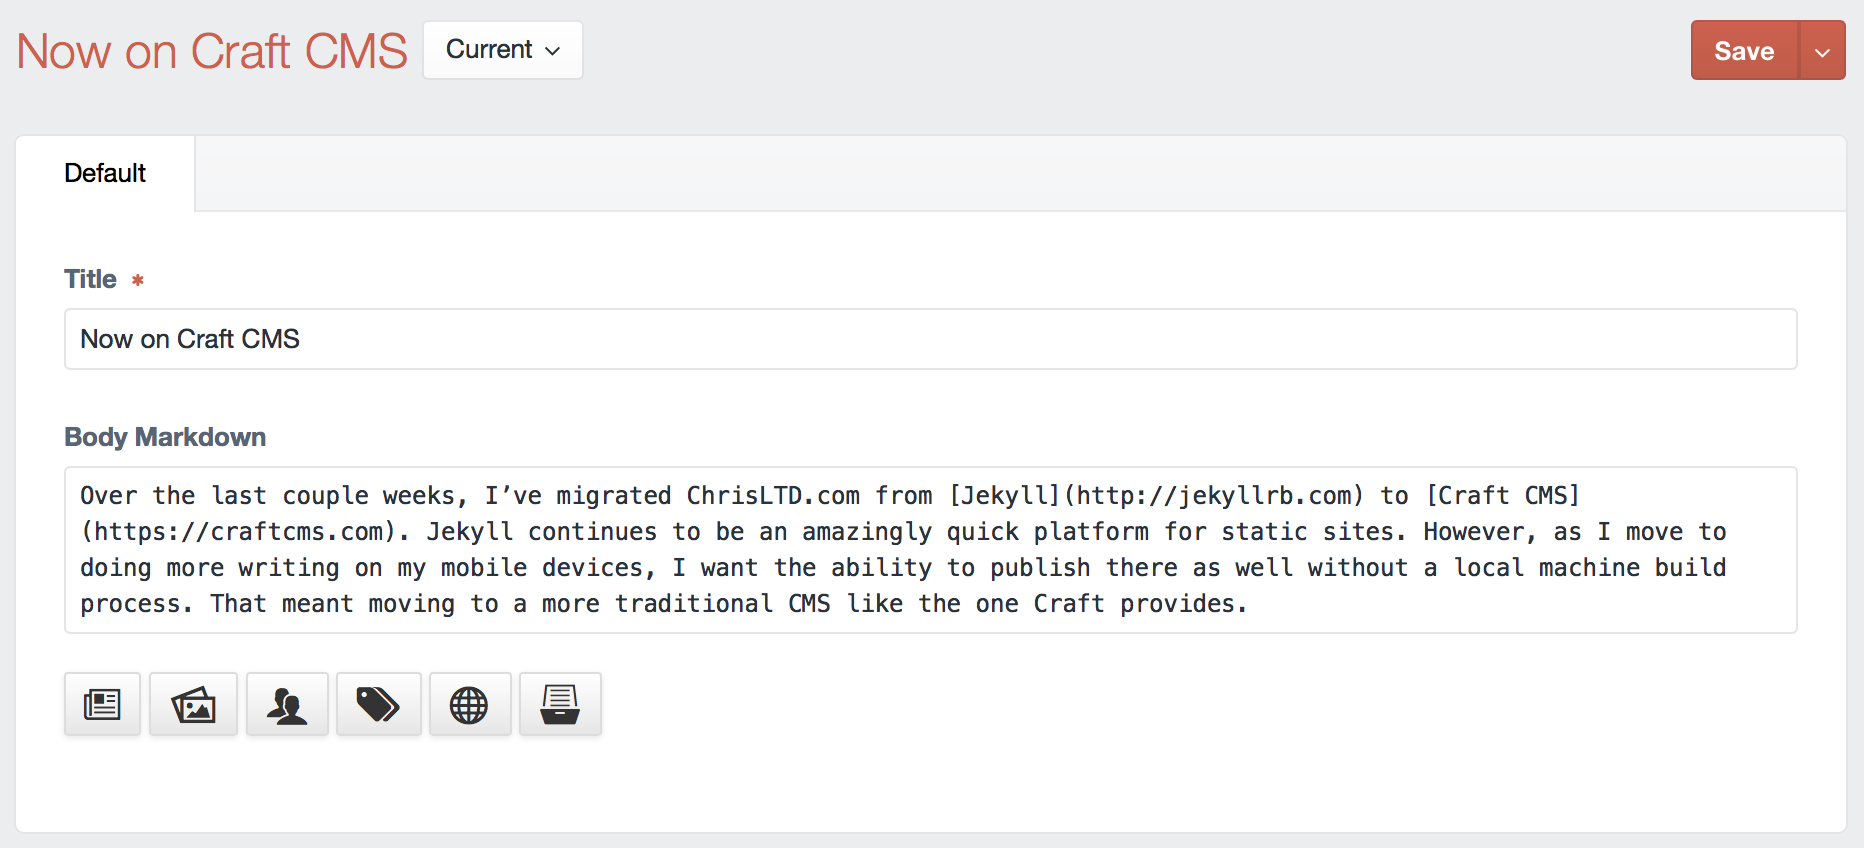Image resolution: width=1864 pixels, height=848 pixels.
Task: Click the Title field label
Action: click(89, 279)
